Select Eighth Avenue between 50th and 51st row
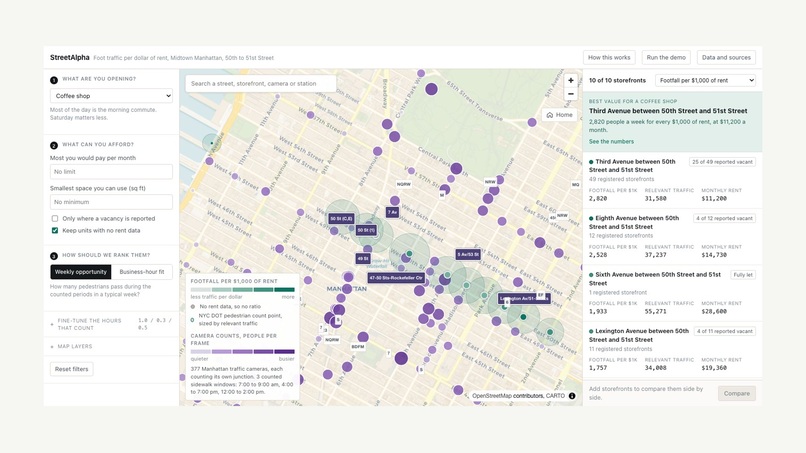 (672, 237)
